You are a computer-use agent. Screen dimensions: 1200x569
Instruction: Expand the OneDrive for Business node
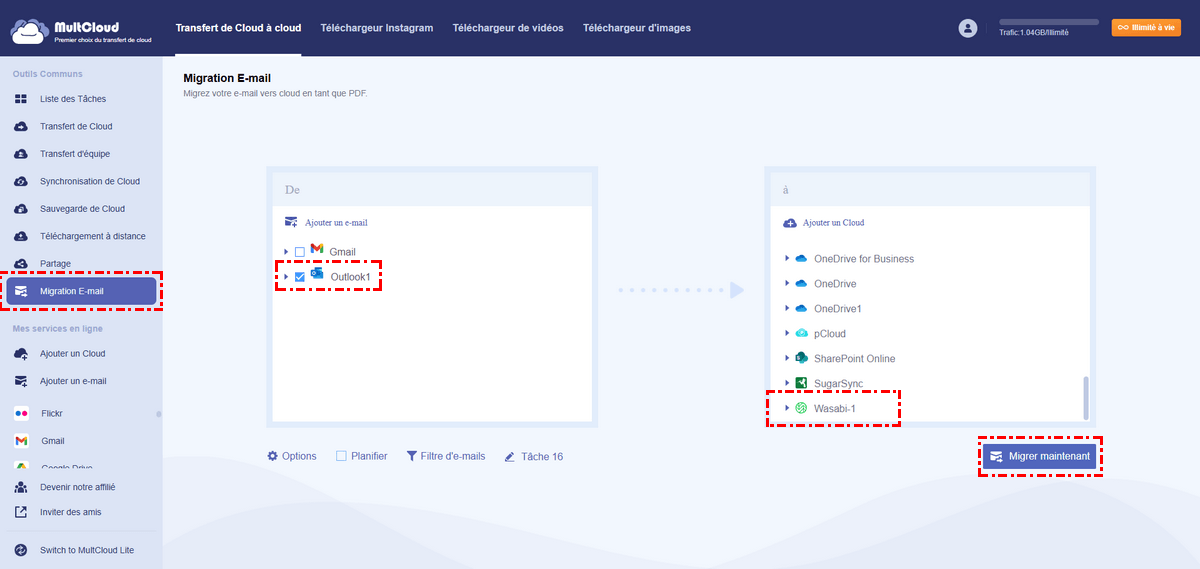787,259
